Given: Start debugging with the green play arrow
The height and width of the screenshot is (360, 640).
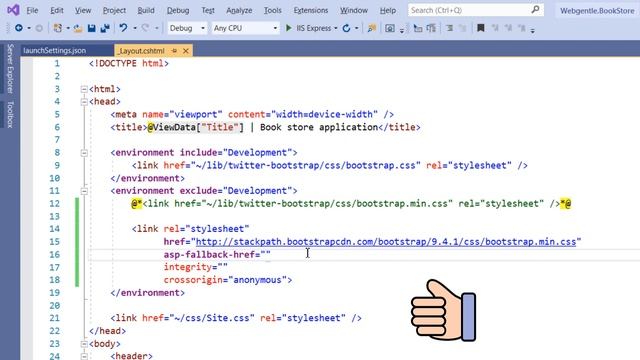Looking at the screenshot, I should point(289,28).
